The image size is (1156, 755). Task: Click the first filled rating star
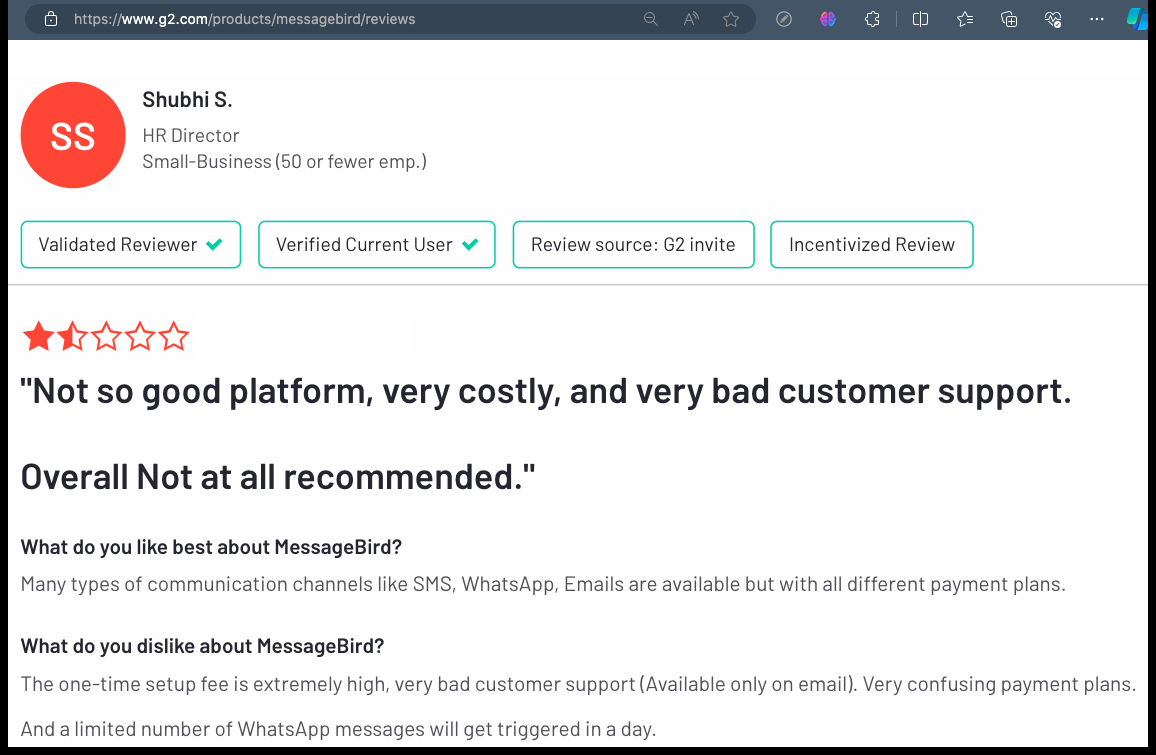pyautogui.click(x=38, y=336)
